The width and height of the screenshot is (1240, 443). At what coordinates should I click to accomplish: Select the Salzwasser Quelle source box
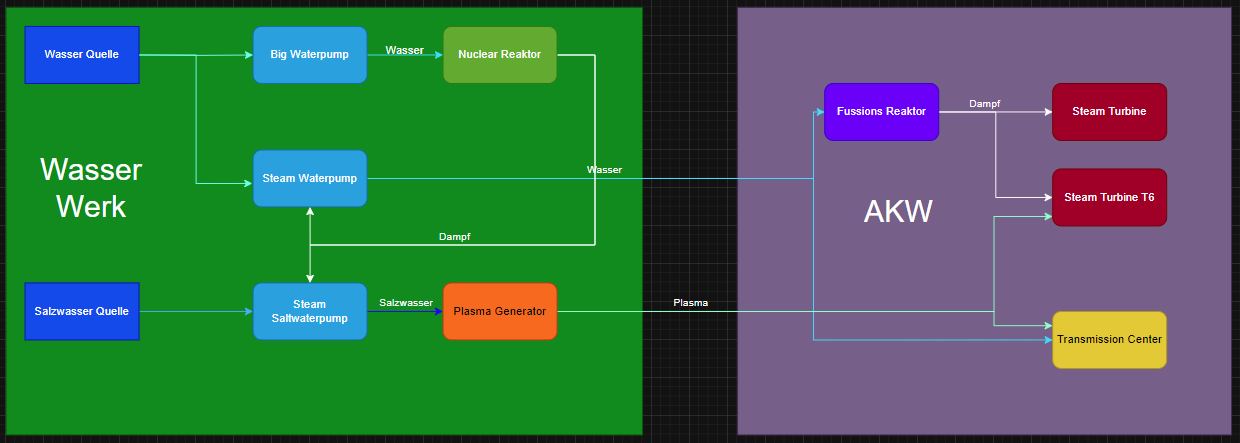pyautogui.click(x=82, y=311)
